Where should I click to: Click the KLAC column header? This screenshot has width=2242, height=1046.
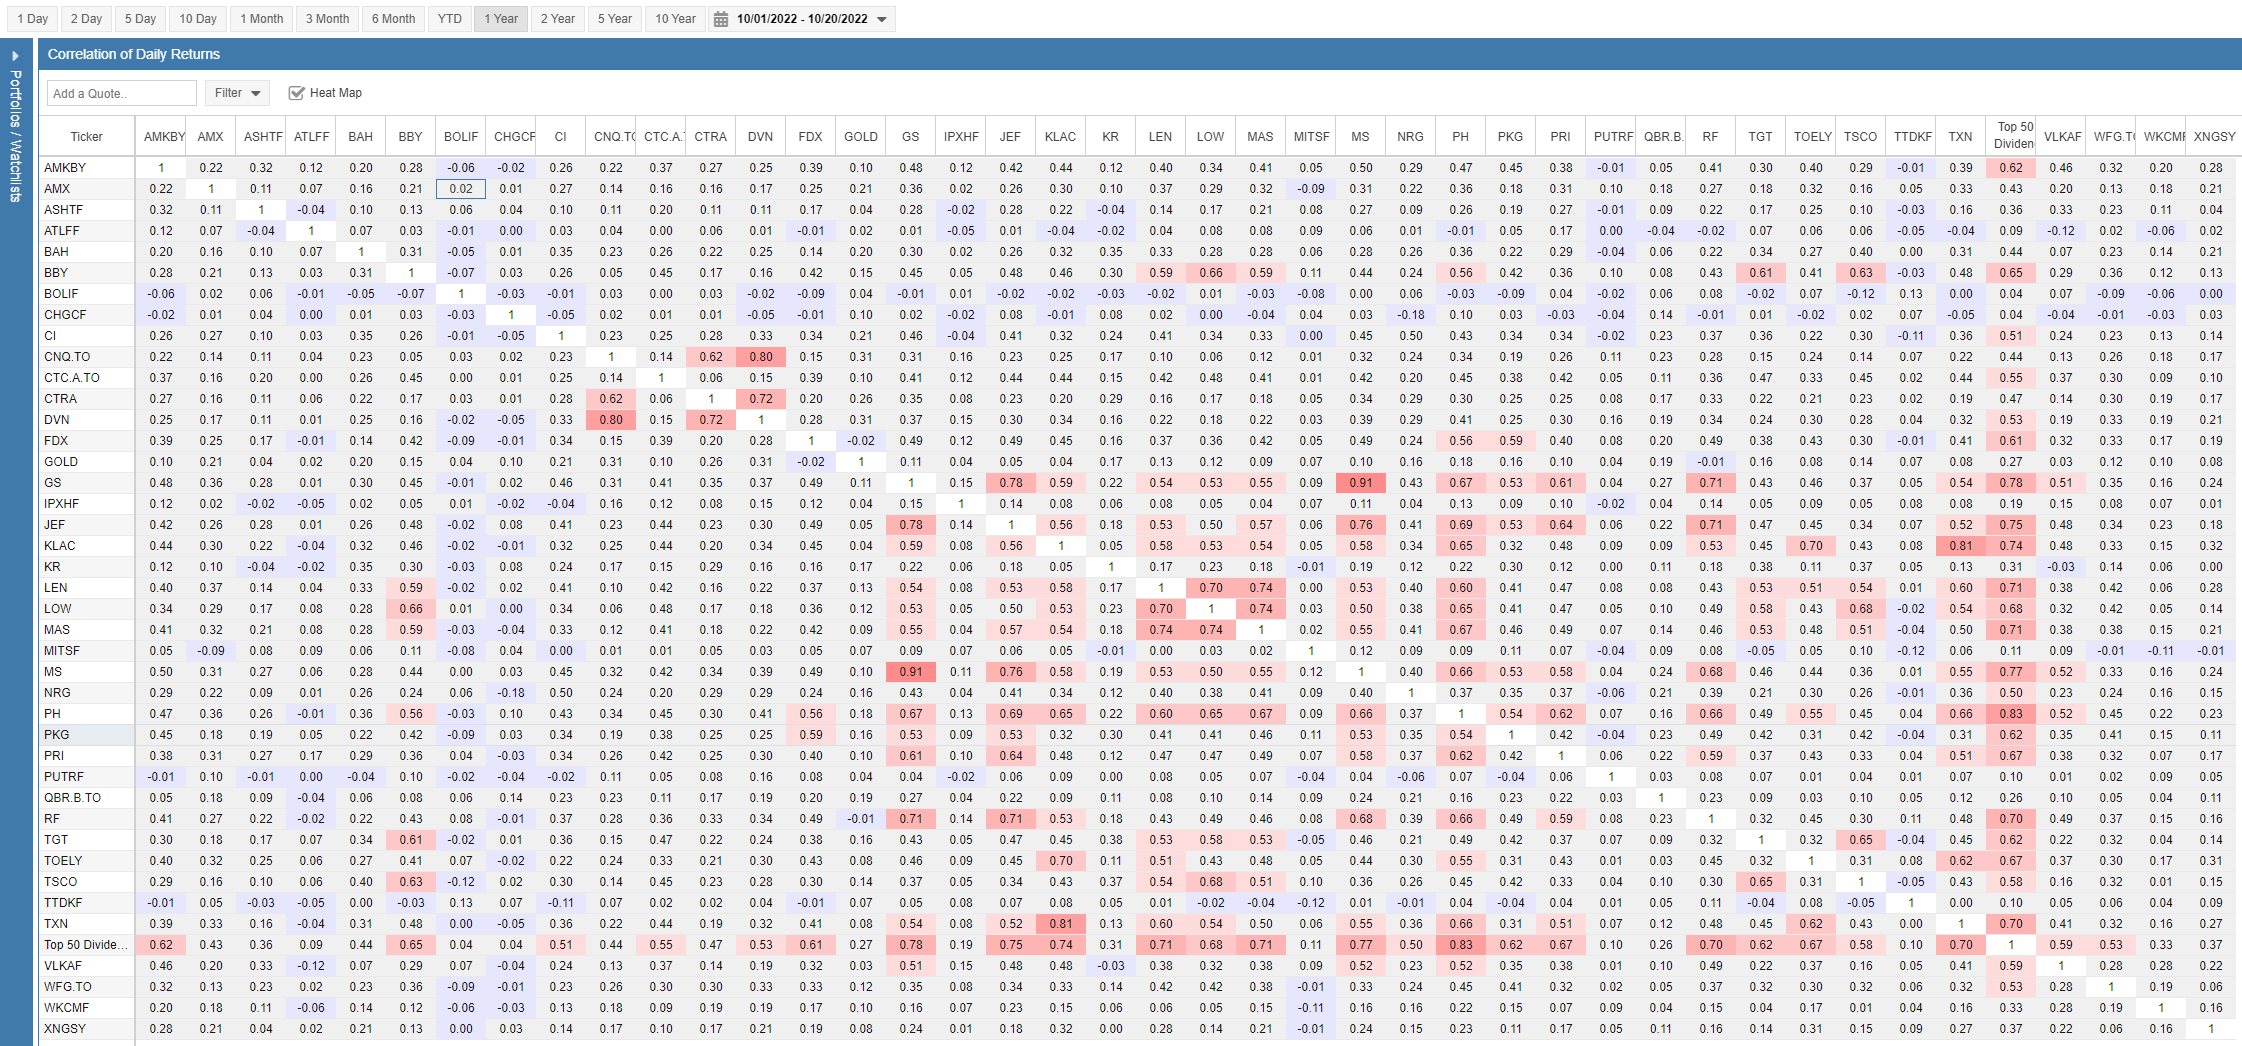click(1061, 137)
